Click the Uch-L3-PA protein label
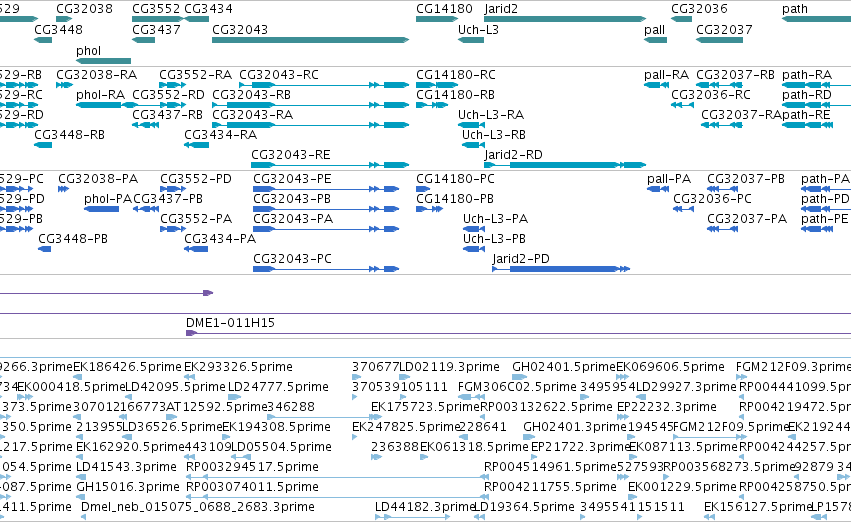 496,219
